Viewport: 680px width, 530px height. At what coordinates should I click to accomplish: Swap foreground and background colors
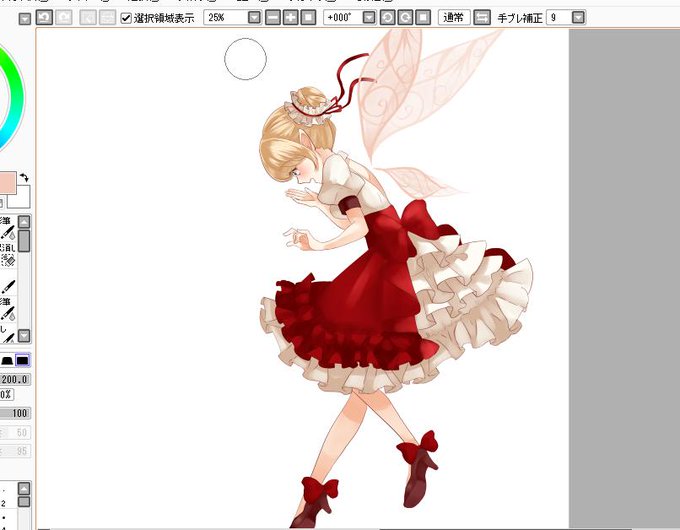pyautogui.click(x=24, y=177)
